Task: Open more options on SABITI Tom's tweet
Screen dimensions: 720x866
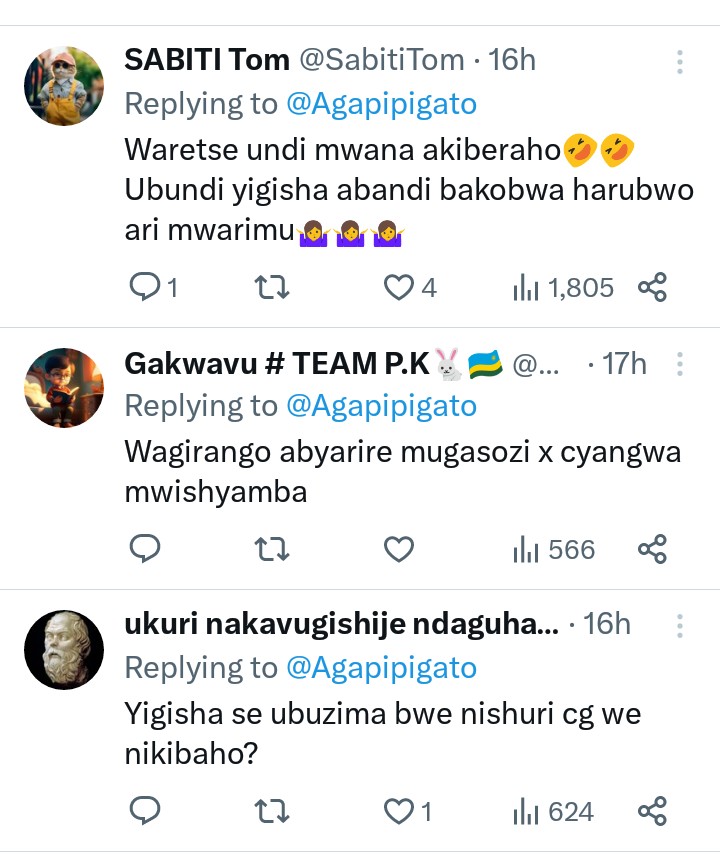Action: 680,62
